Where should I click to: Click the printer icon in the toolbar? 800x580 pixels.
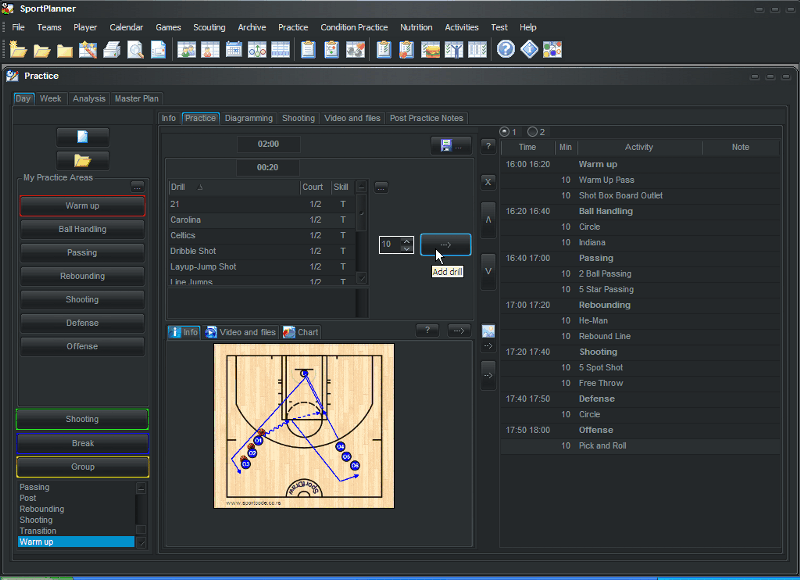(x=111, y=50)
